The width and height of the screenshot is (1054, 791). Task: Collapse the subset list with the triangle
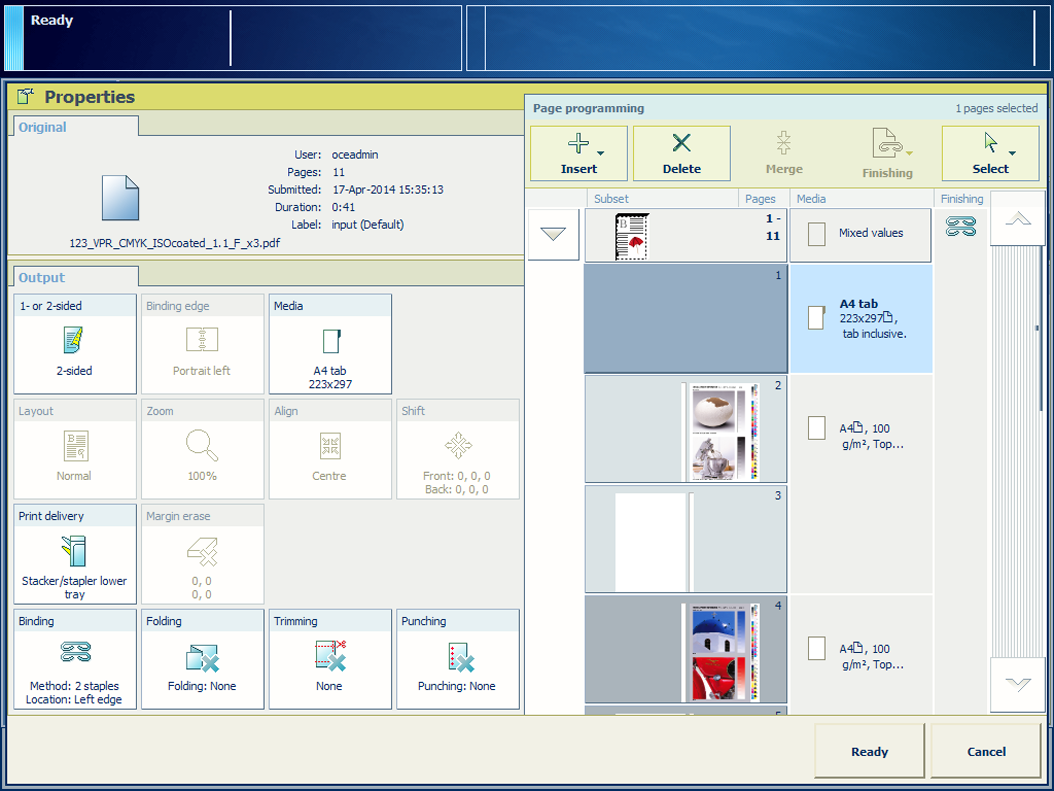click(x=553, y=235)
